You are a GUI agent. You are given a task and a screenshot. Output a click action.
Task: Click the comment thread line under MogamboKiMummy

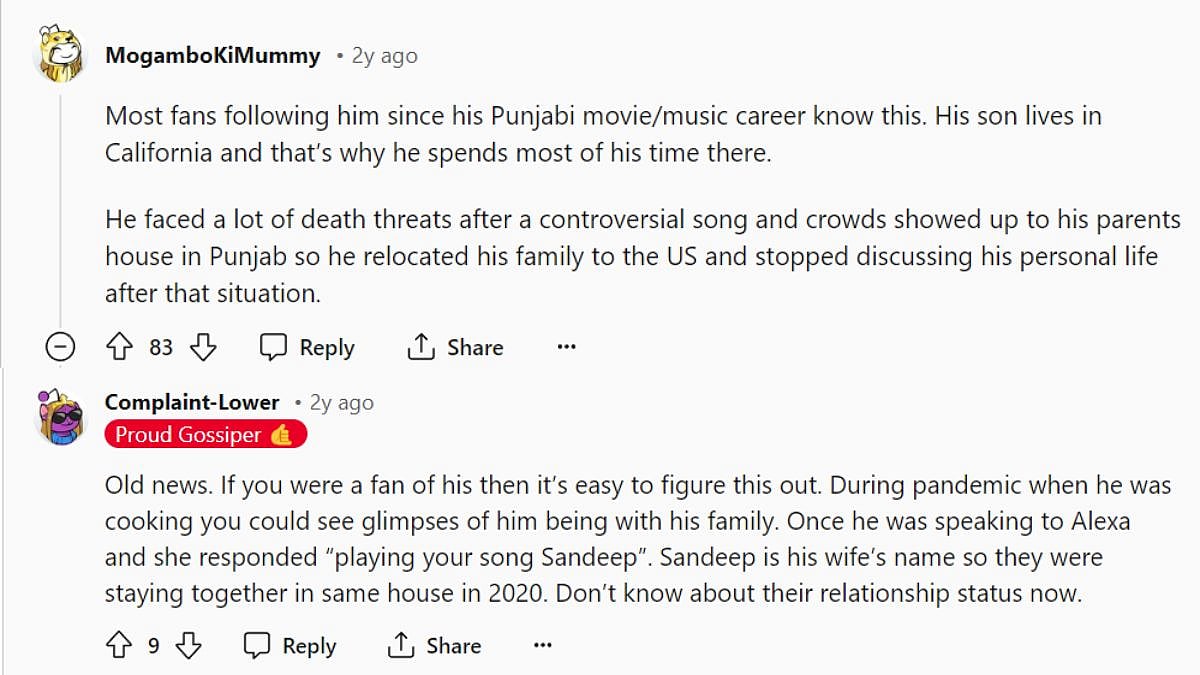[61, 200]
